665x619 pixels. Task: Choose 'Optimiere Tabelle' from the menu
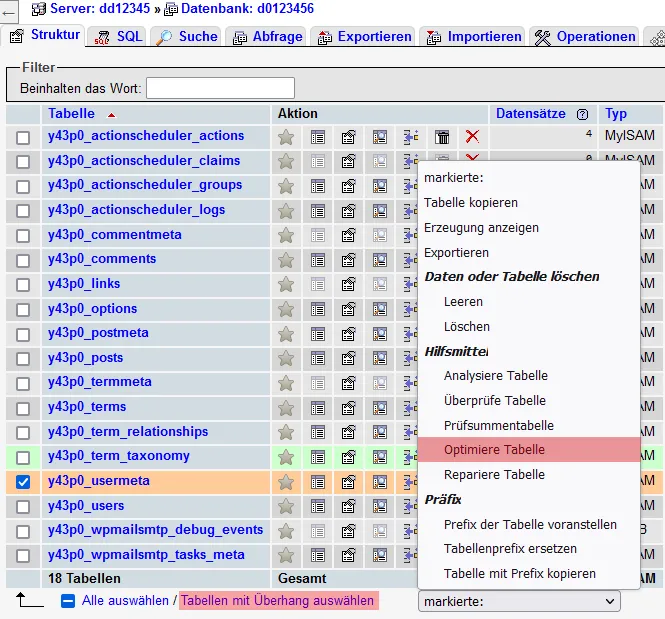click(529, 449)
